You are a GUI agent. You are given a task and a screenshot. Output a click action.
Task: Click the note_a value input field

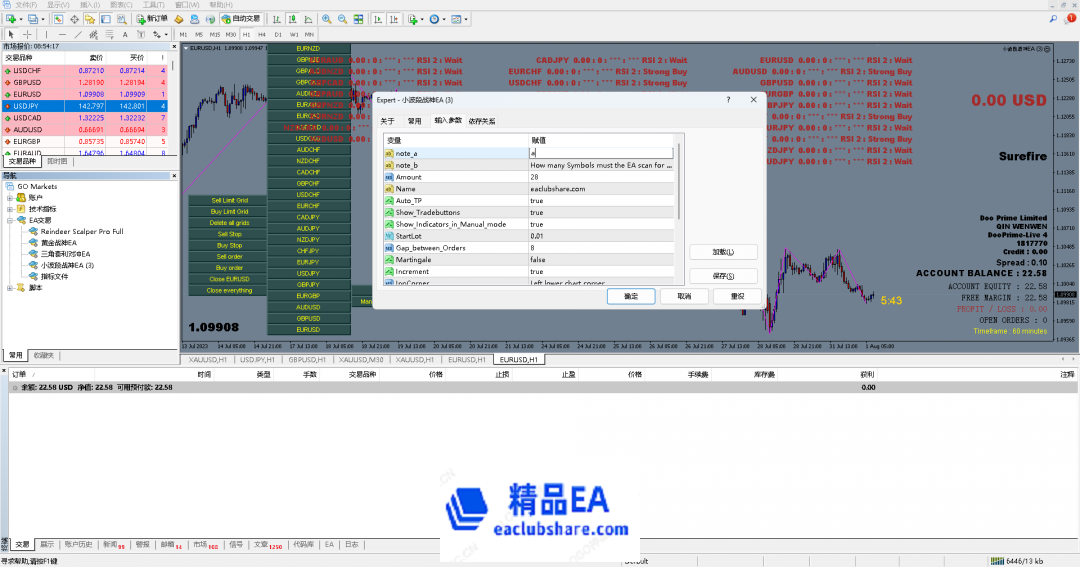pos(600,153)
